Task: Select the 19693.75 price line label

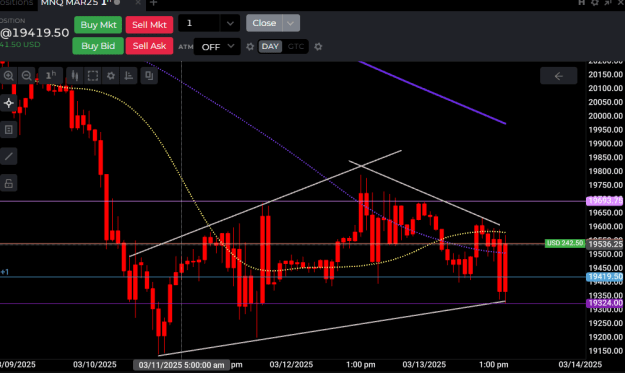Action: pyautogui.click(x=605, y=201)
